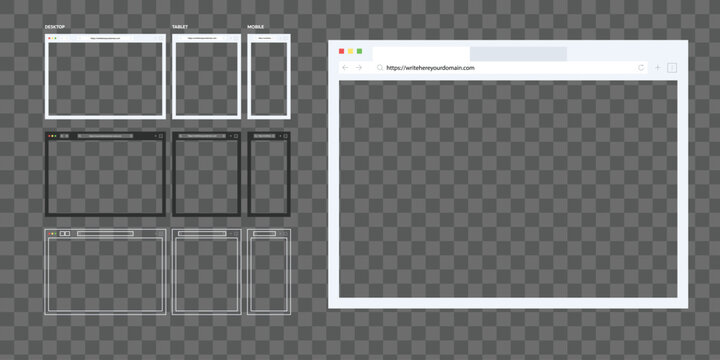Click the address bar in dark mobile mockup
Viewport: 720px width, 360px height.
click(x=264, y=136)
